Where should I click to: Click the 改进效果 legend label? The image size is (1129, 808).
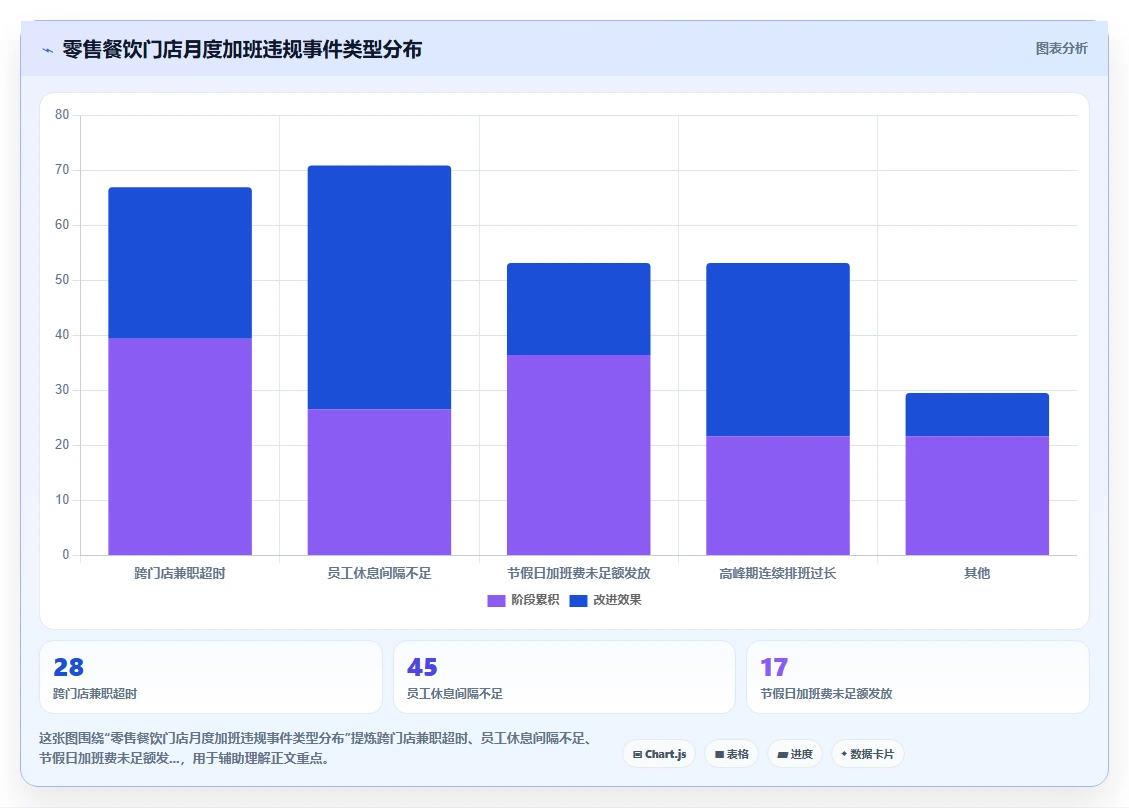[617, 600]
